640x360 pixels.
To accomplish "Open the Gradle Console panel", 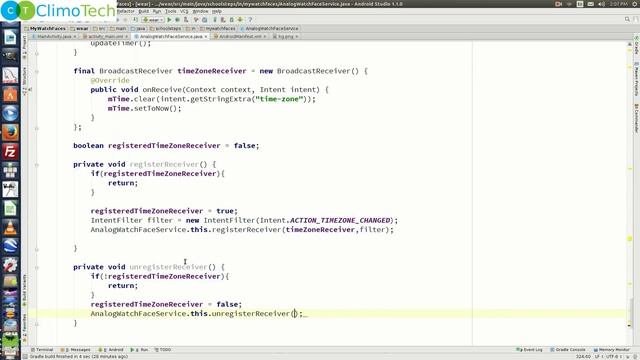I will pos(568,350).
